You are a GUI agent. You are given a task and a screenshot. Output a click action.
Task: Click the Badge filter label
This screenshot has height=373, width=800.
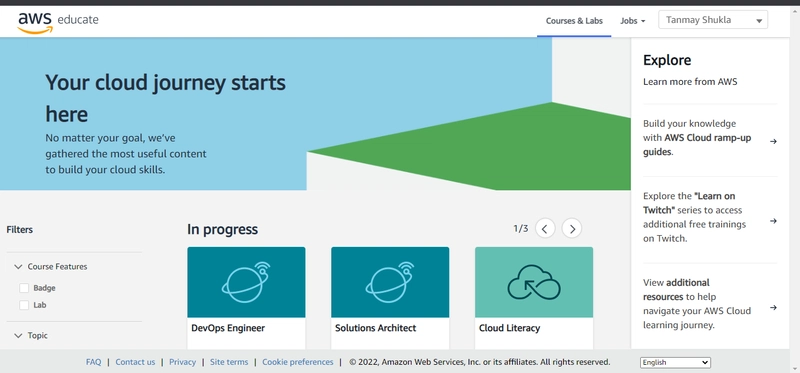[x=44, y=288]
